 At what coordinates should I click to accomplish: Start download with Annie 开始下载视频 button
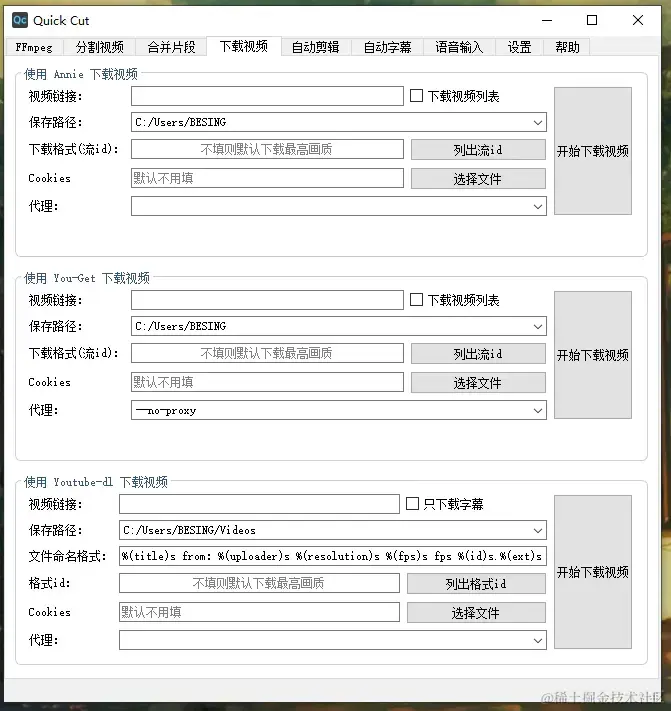(x=593, y=151)
